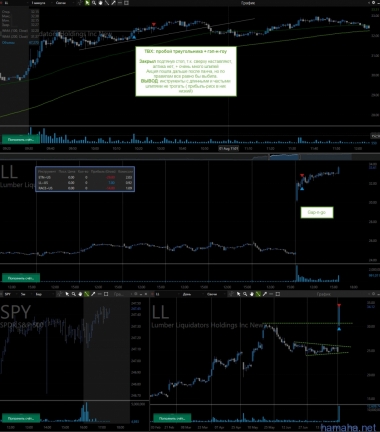Pick the trend line tool in the top chart toolbar
This screenshot has width=380, height=432.
point(107,3)
